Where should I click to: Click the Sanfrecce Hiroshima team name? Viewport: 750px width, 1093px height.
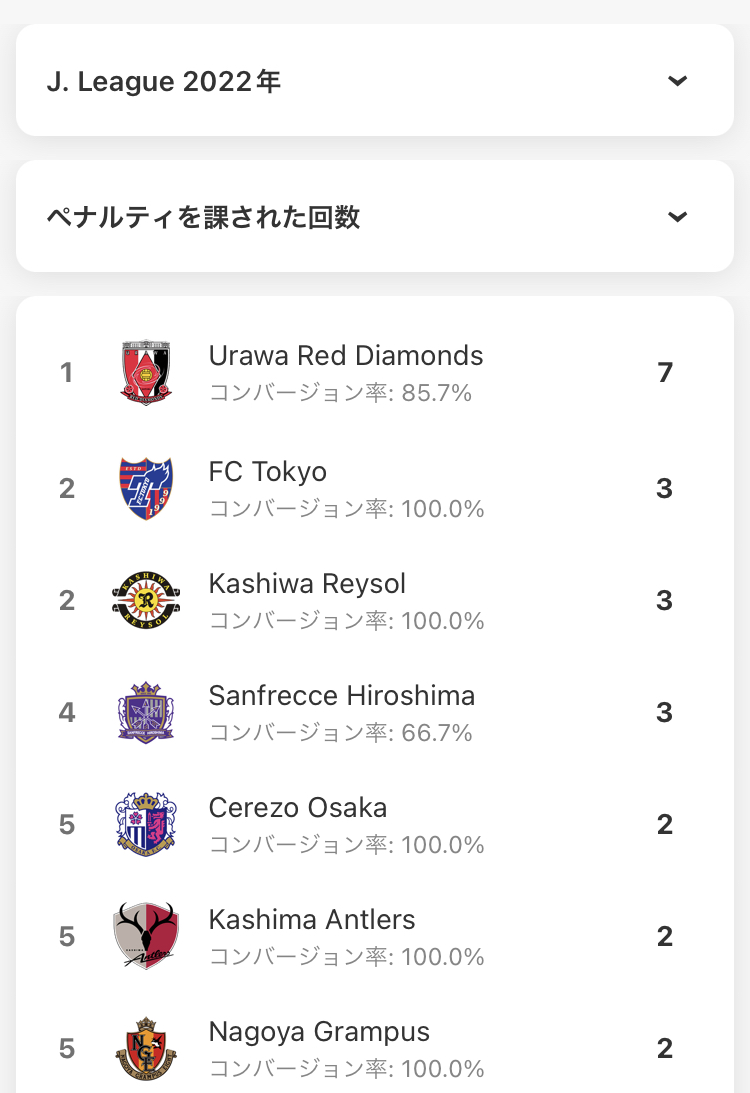tap(342, 696)
